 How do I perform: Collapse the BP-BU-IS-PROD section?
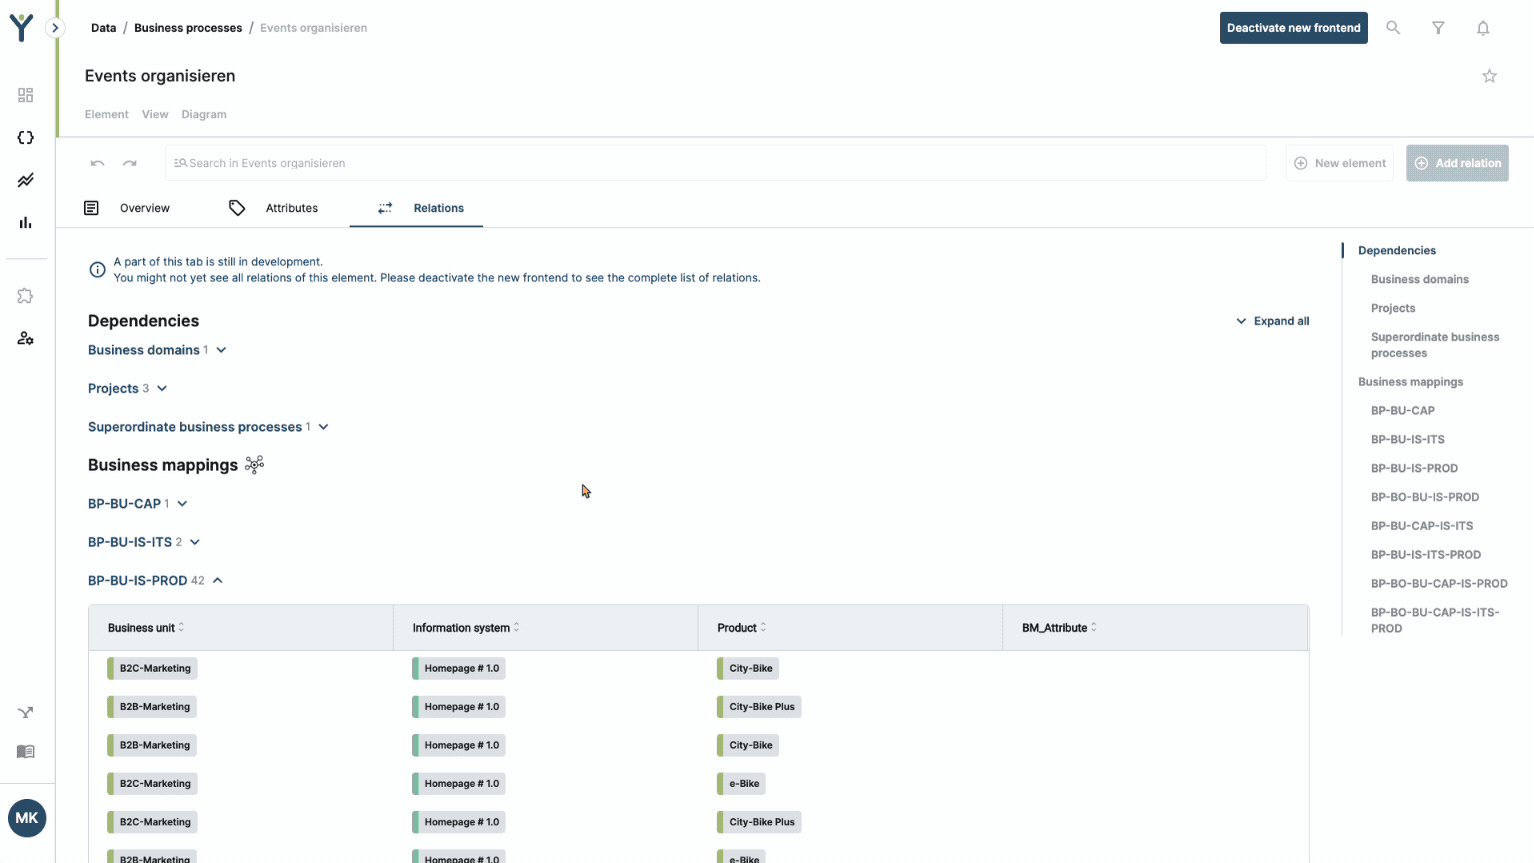click(x=218, y=581)
